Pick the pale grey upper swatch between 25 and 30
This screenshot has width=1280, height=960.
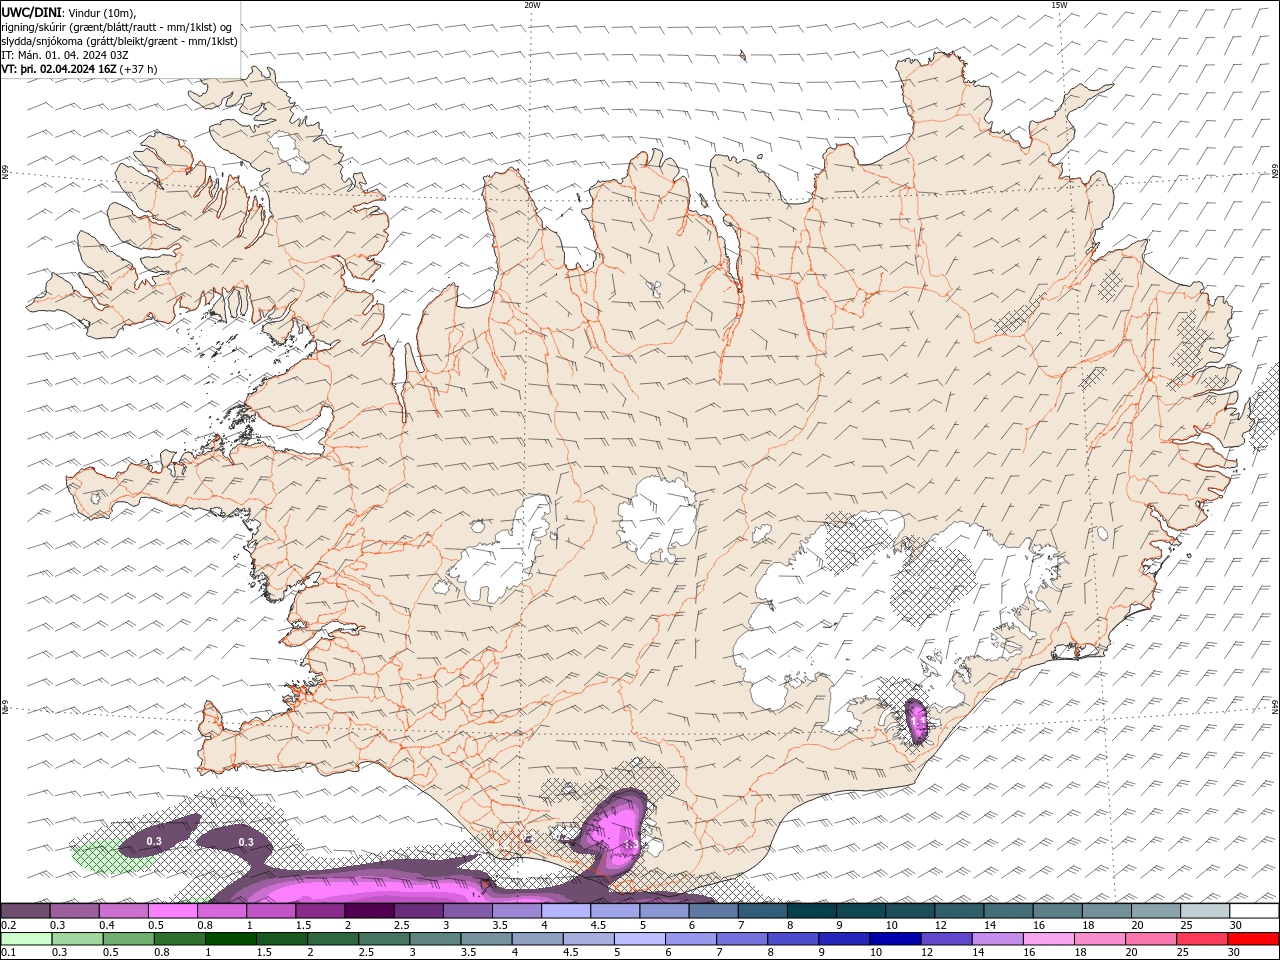point(1205,911)
